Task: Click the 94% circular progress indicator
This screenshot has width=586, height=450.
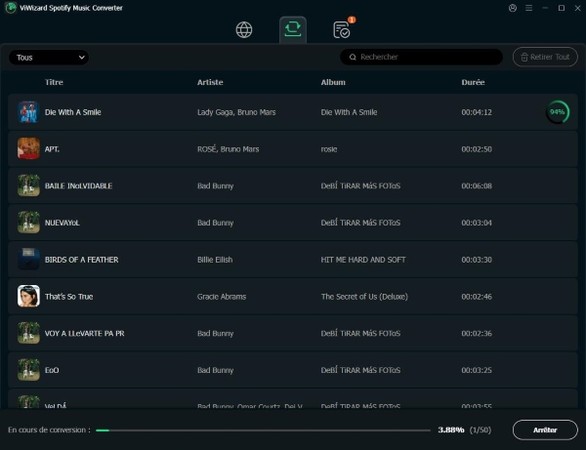Action: 557,112
